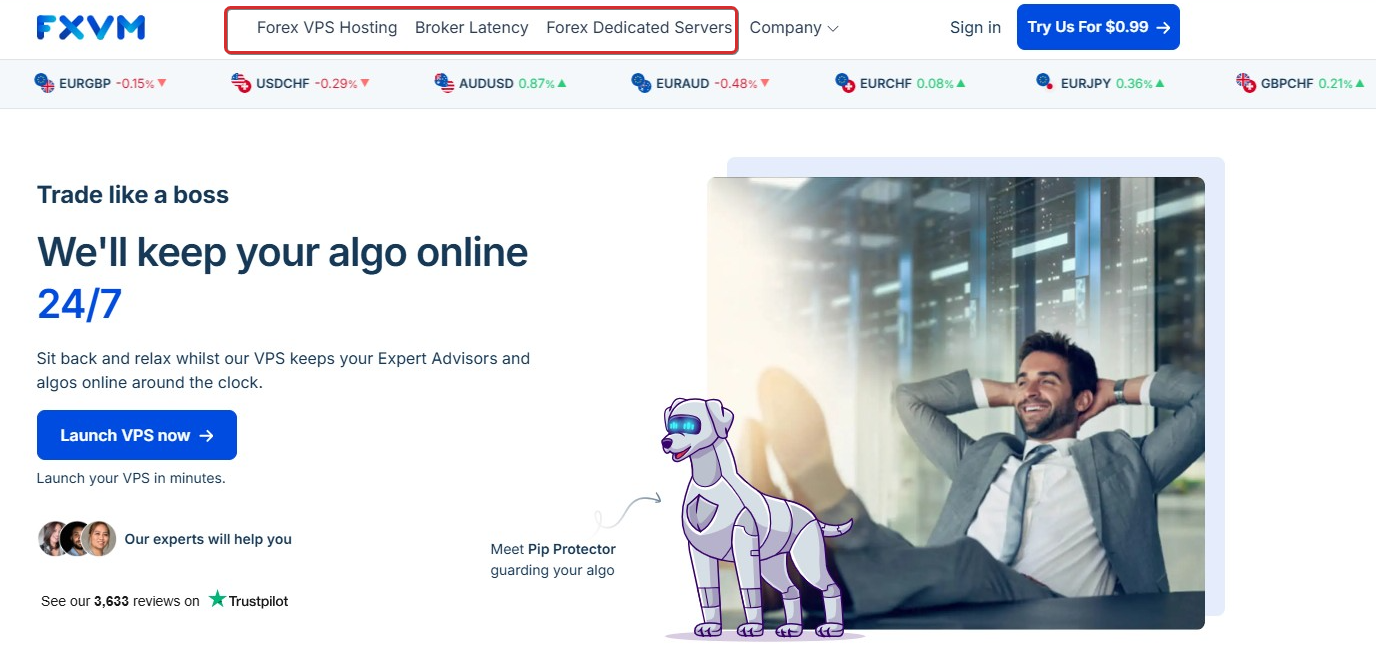
Task: Open the Trustpilot reviews logo
Action: tap(249, 600)
